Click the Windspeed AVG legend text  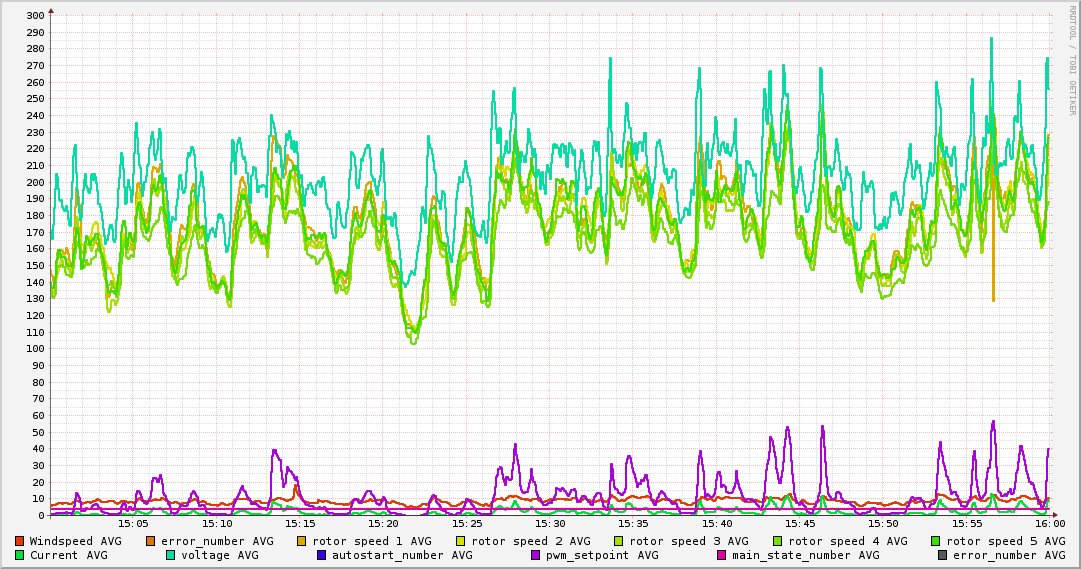pos(75,541)
